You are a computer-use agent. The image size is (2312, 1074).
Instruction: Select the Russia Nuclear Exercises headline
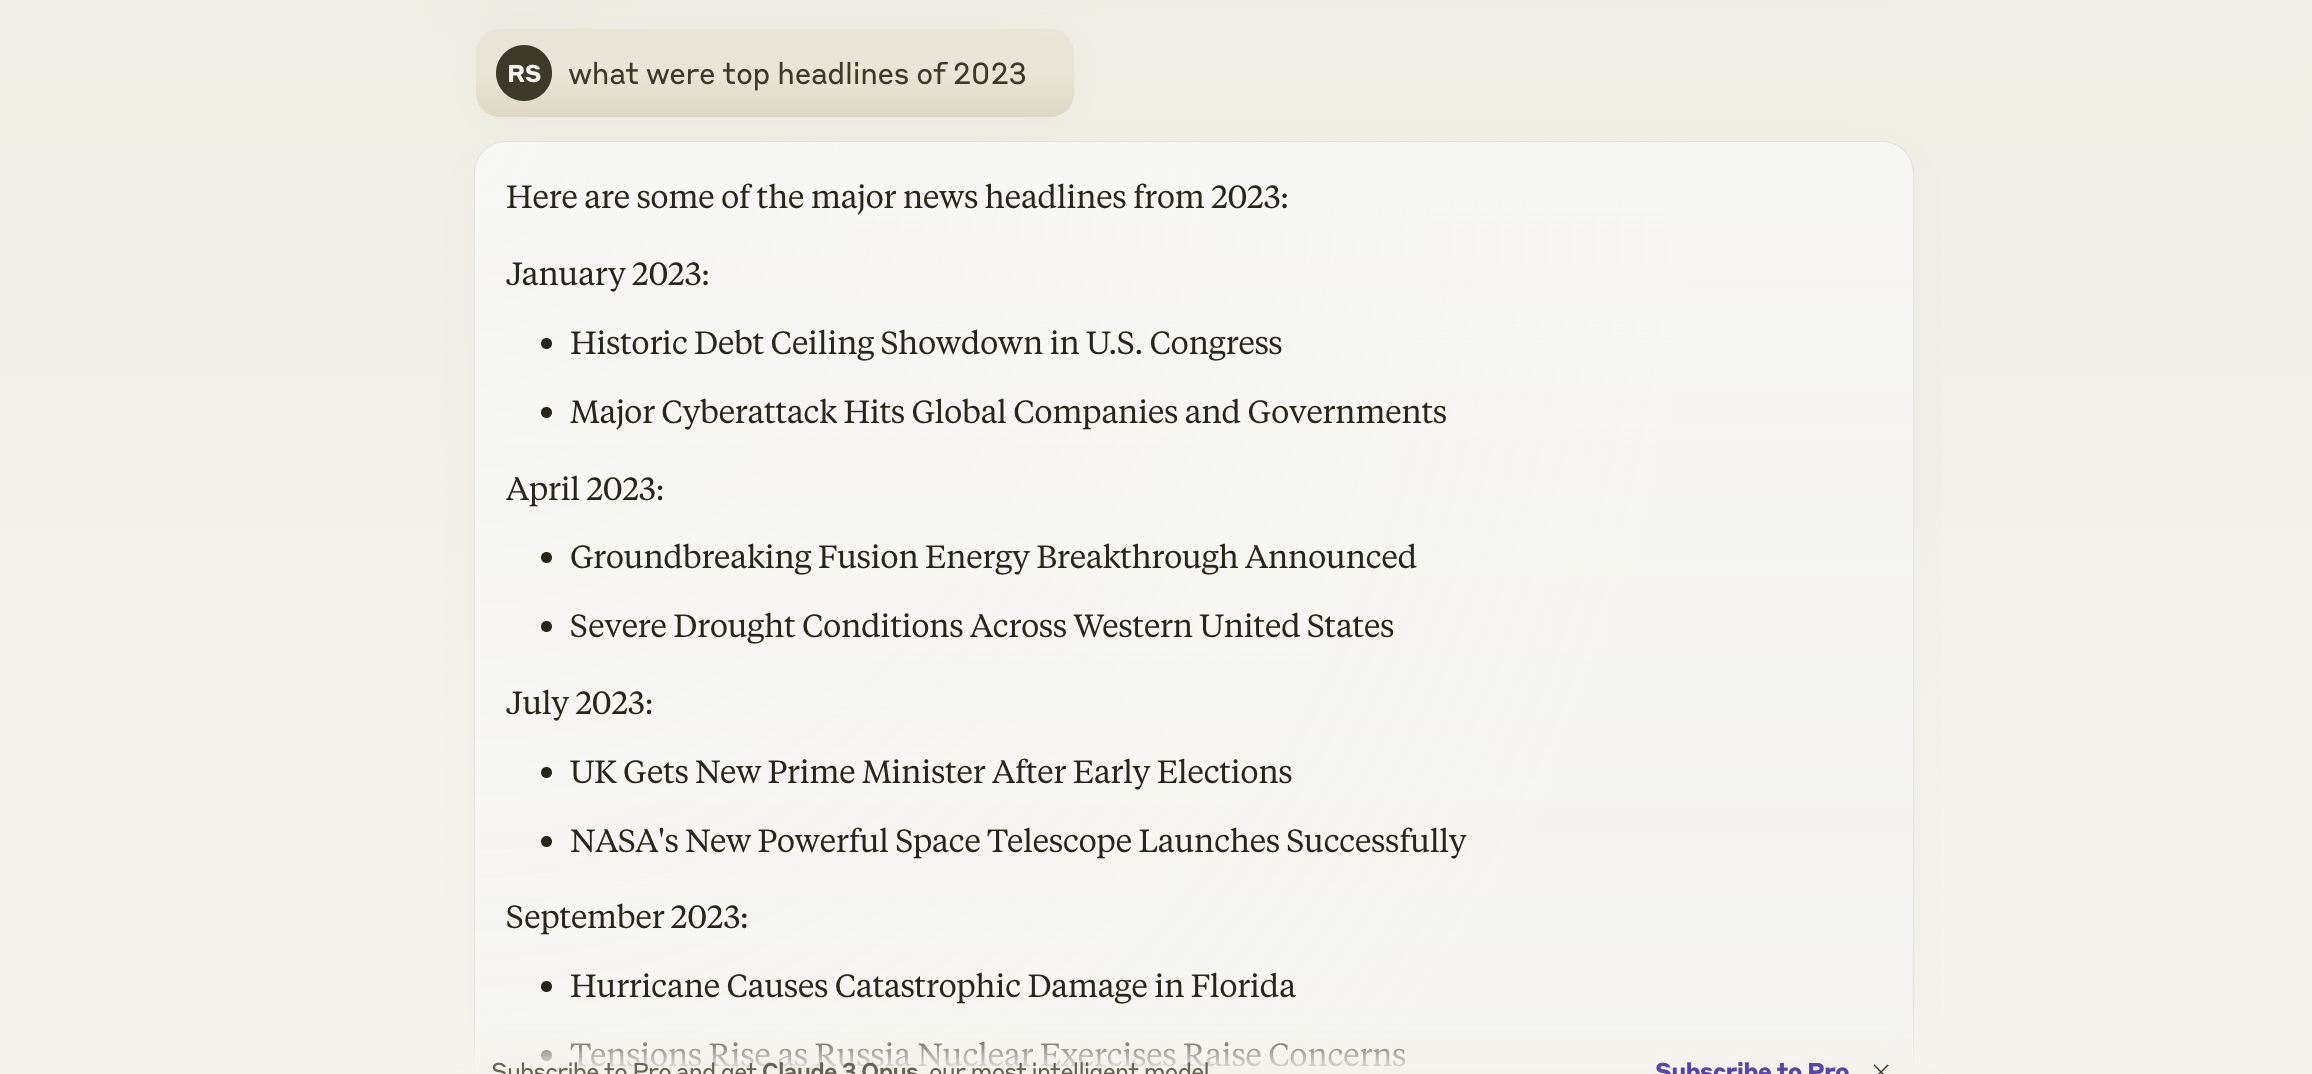(x=987, y=1052)
